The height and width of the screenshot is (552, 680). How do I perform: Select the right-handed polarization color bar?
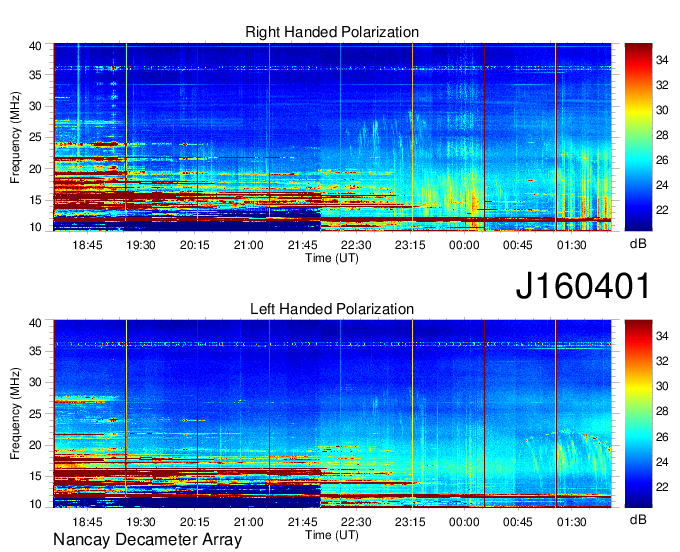click(x=638, y=137)
